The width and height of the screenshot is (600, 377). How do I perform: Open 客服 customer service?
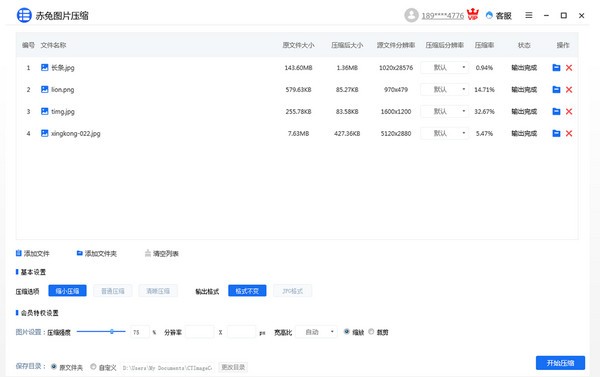tap(499, 15)
